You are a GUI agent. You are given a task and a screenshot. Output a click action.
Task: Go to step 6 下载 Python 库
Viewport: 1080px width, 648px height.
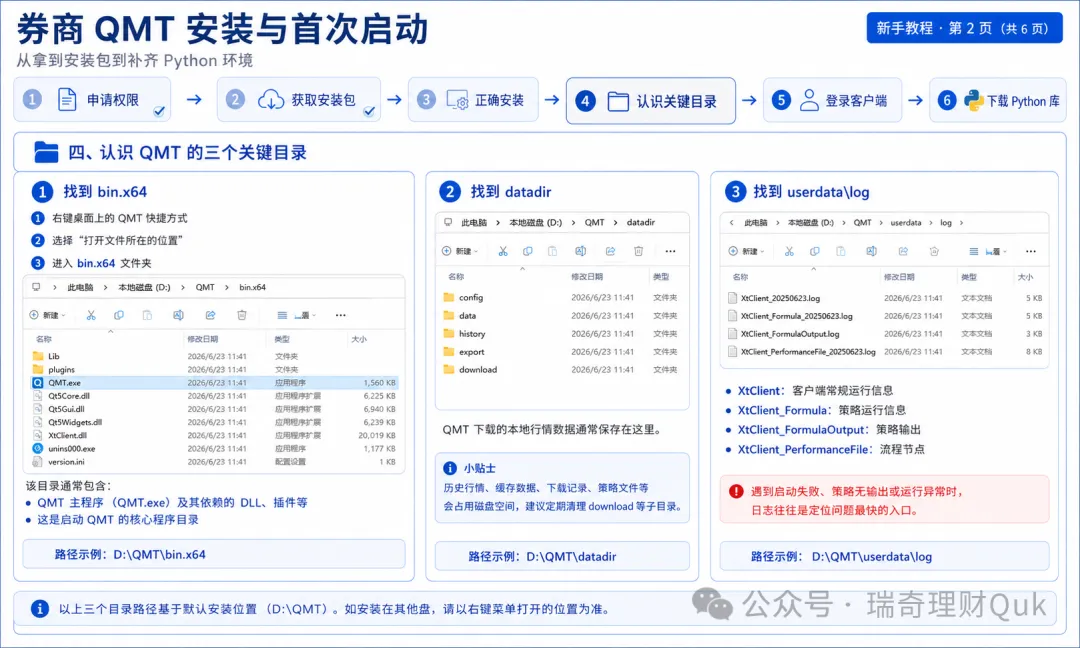tap(998, 101)
